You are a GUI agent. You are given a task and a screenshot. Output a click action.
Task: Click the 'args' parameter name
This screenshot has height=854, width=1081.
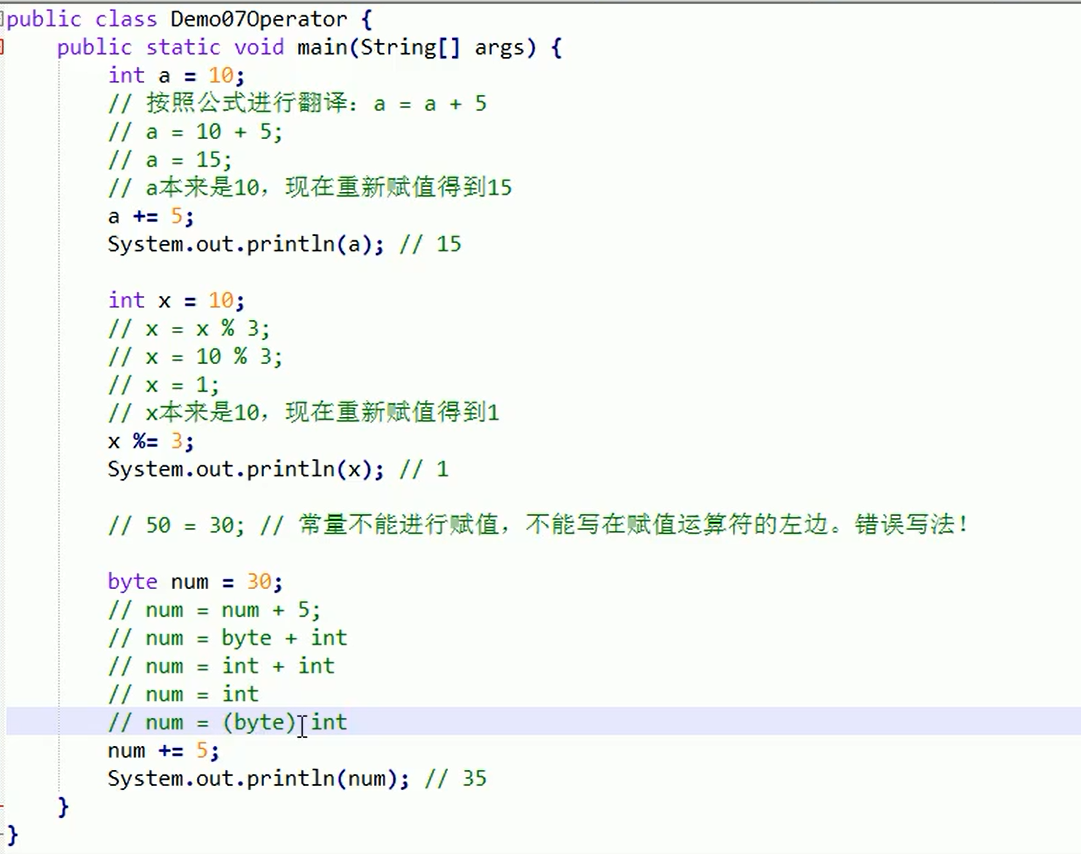tap(499, 48)
